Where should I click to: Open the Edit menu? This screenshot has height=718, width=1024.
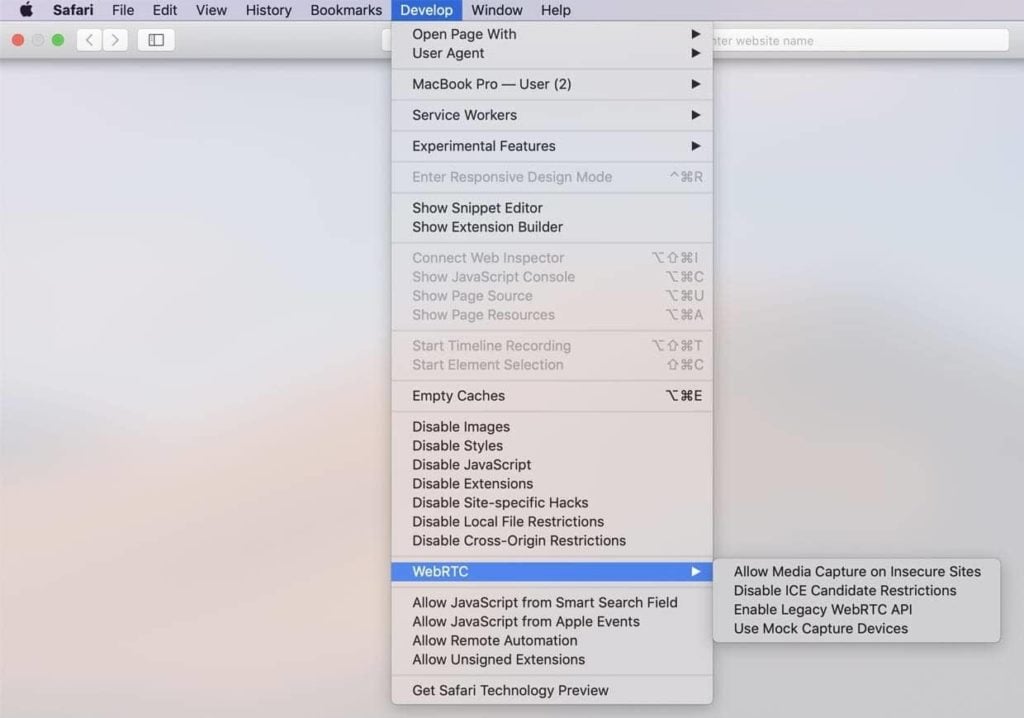tap(165, 10)
